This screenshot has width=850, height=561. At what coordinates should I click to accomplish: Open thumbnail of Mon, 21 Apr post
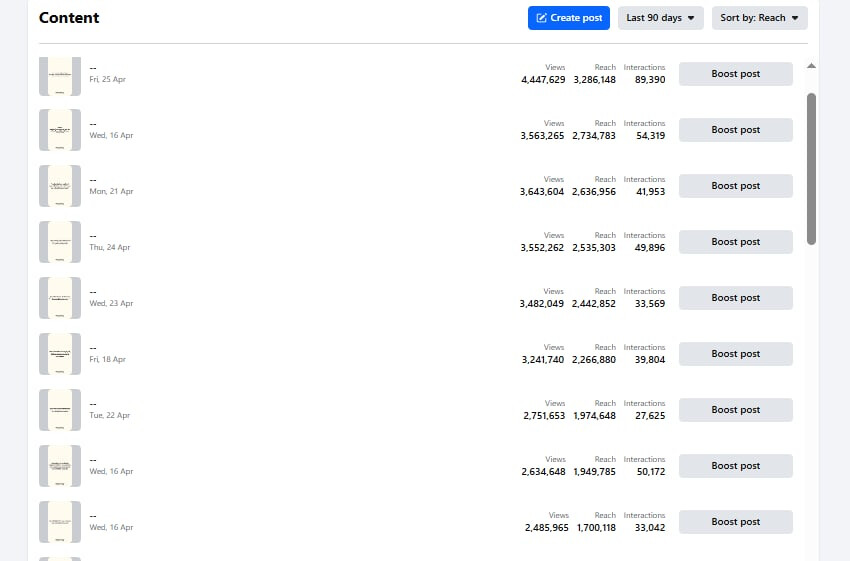tap(60, 186)
